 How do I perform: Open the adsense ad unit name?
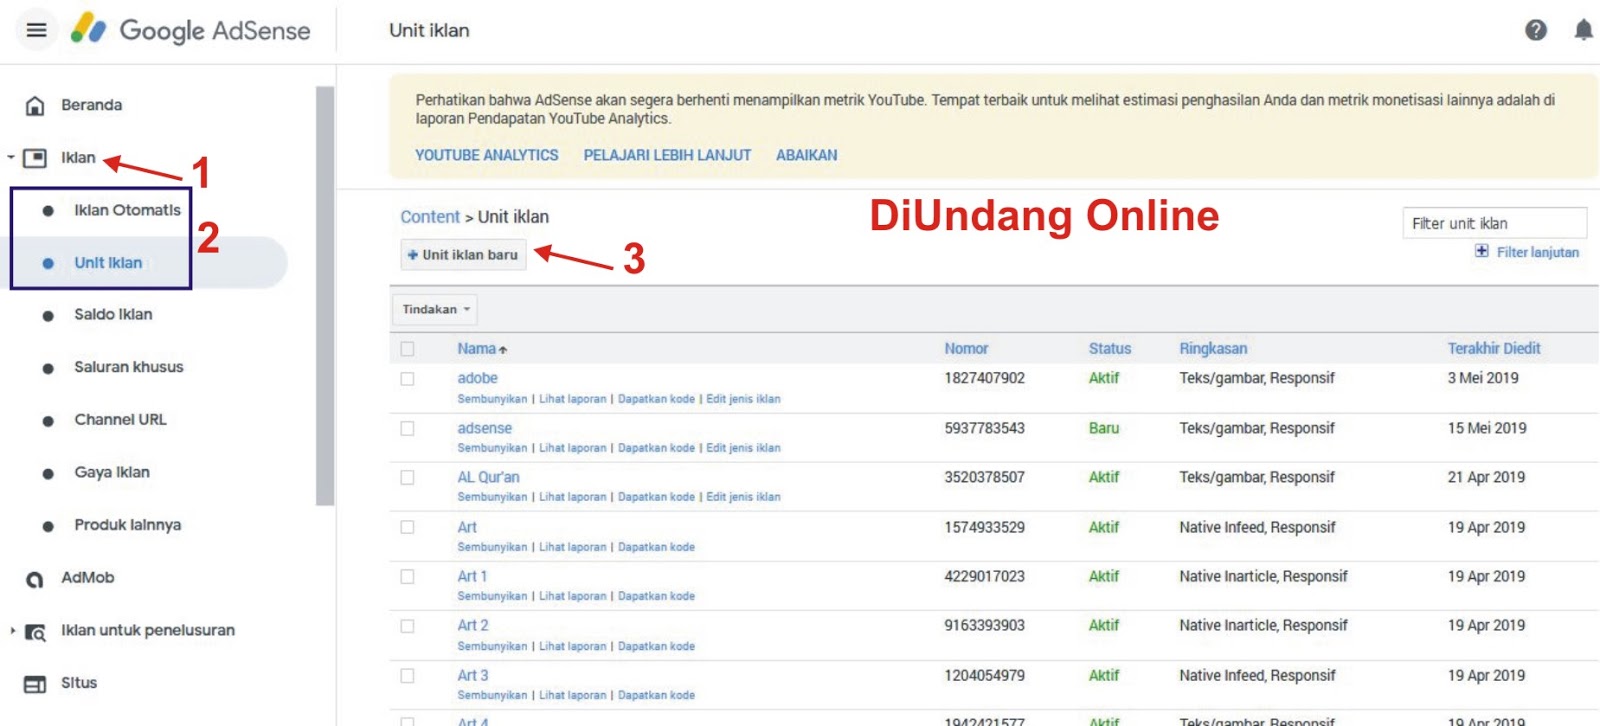point(484,428)
